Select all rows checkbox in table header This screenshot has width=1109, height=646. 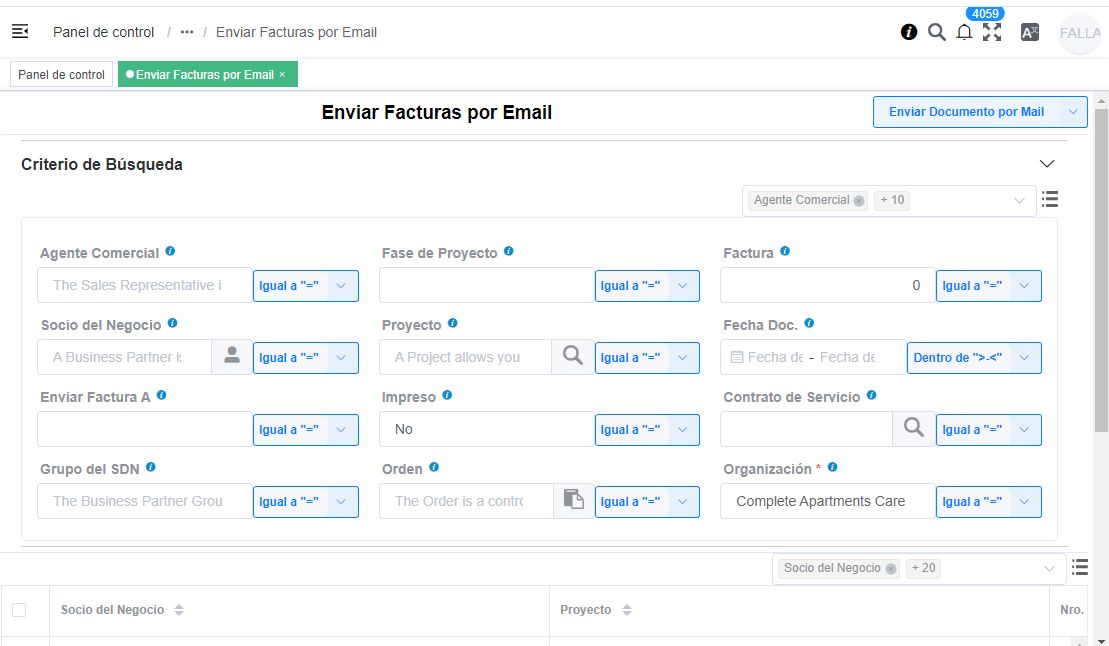pyautogui.click(x=19, y=610)
